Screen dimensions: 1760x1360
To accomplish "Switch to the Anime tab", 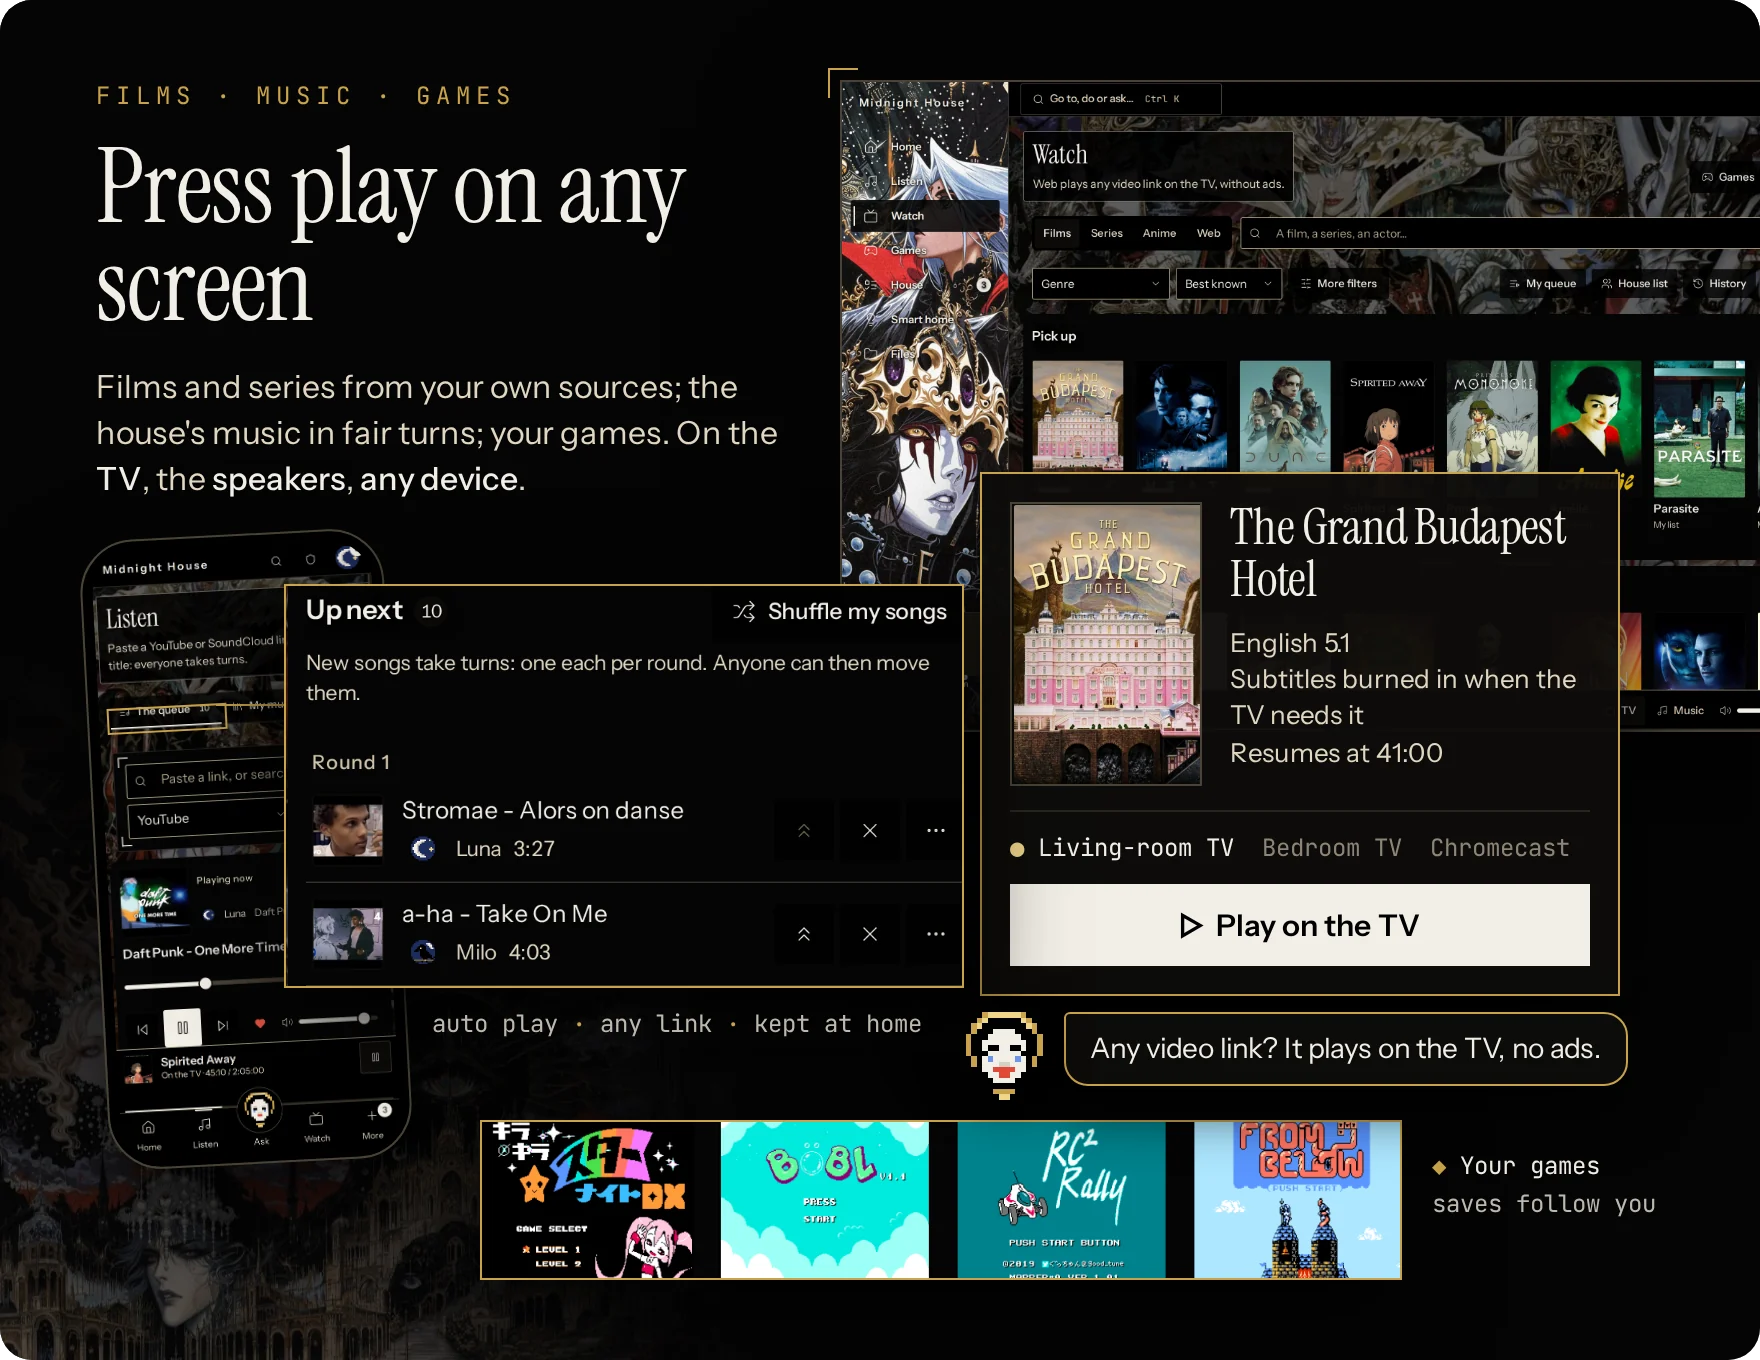I will 1159,233.
